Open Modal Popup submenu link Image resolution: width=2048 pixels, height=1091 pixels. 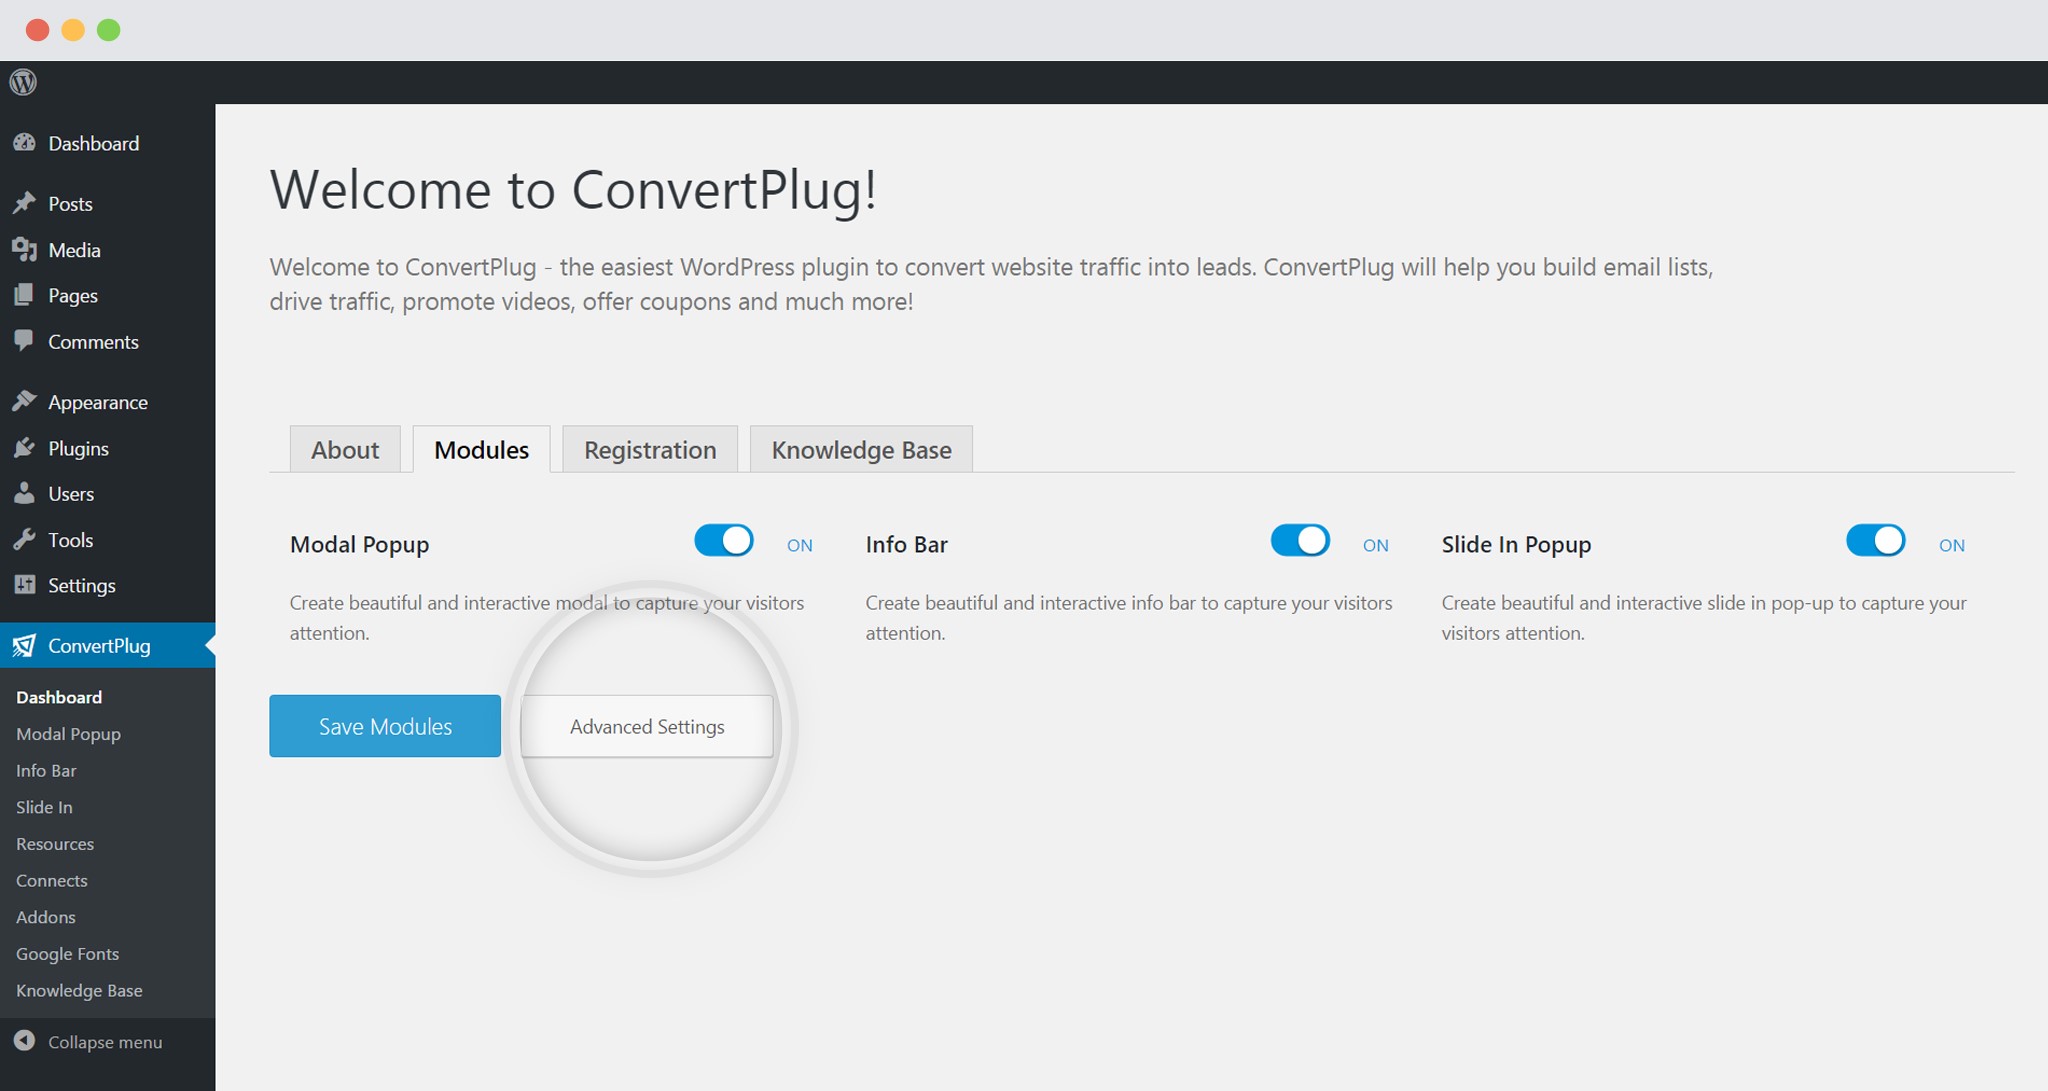(x=68, y=733)
